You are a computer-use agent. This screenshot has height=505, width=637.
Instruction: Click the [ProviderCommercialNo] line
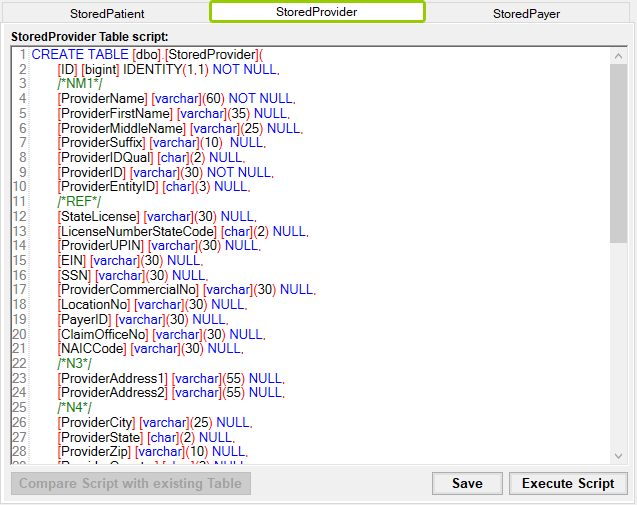tap(186, 289)
